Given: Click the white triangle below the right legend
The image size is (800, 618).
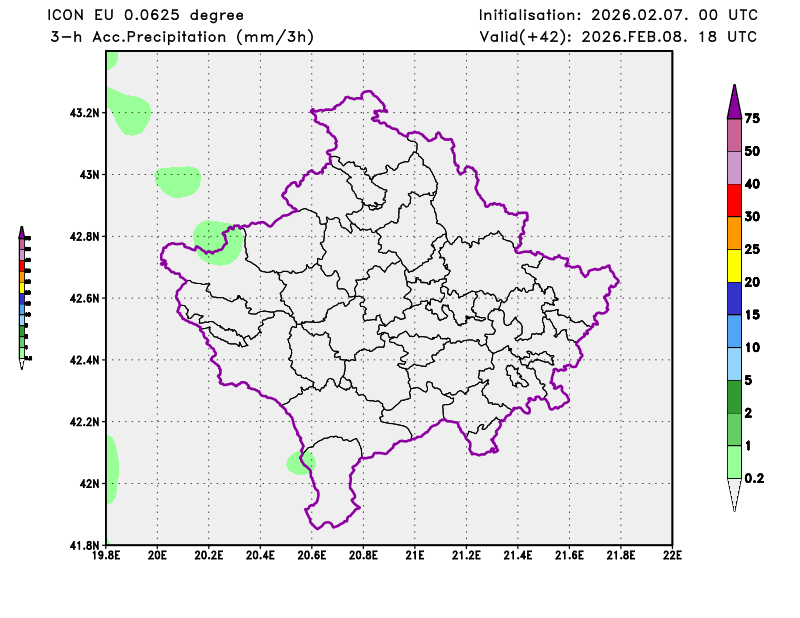Looking at the screenshot, I should pos(734,494).
